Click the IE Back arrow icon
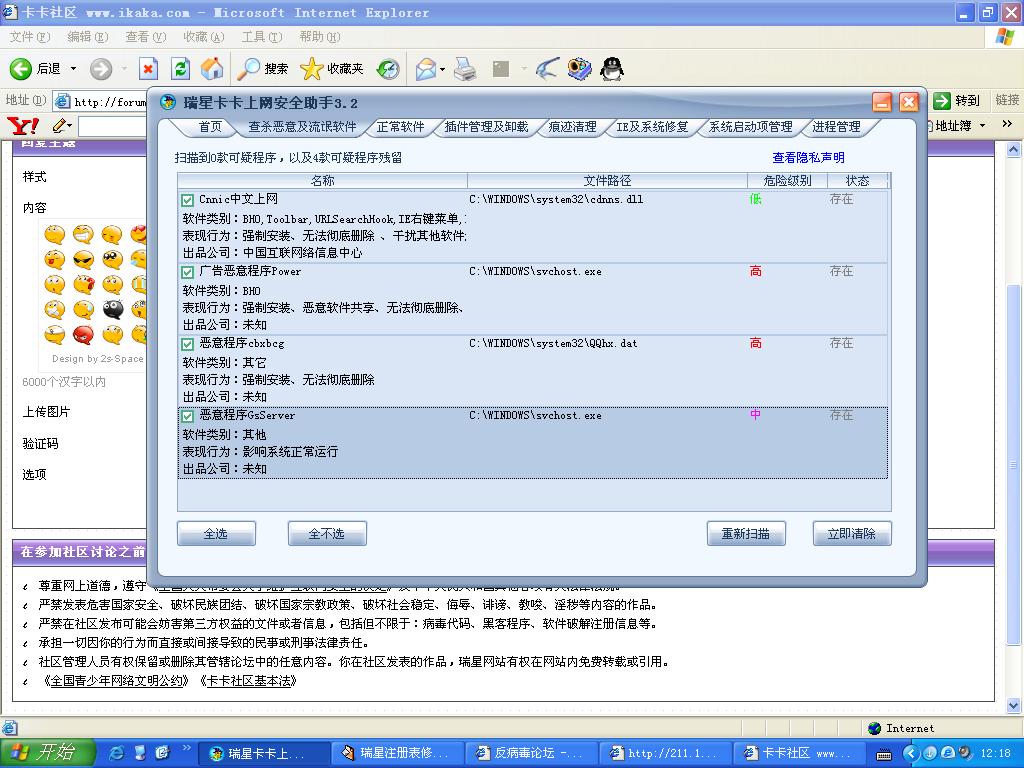1024x768 pixels. click(20, 69)
